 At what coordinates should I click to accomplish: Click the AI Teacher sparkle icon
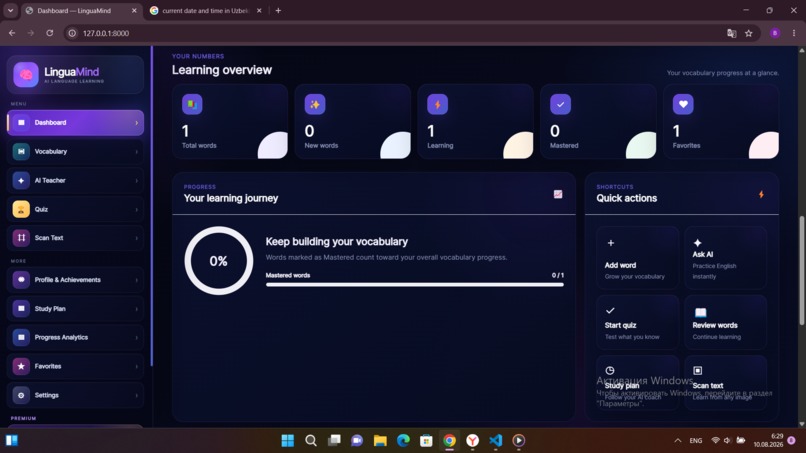click(x=21, y=180)
